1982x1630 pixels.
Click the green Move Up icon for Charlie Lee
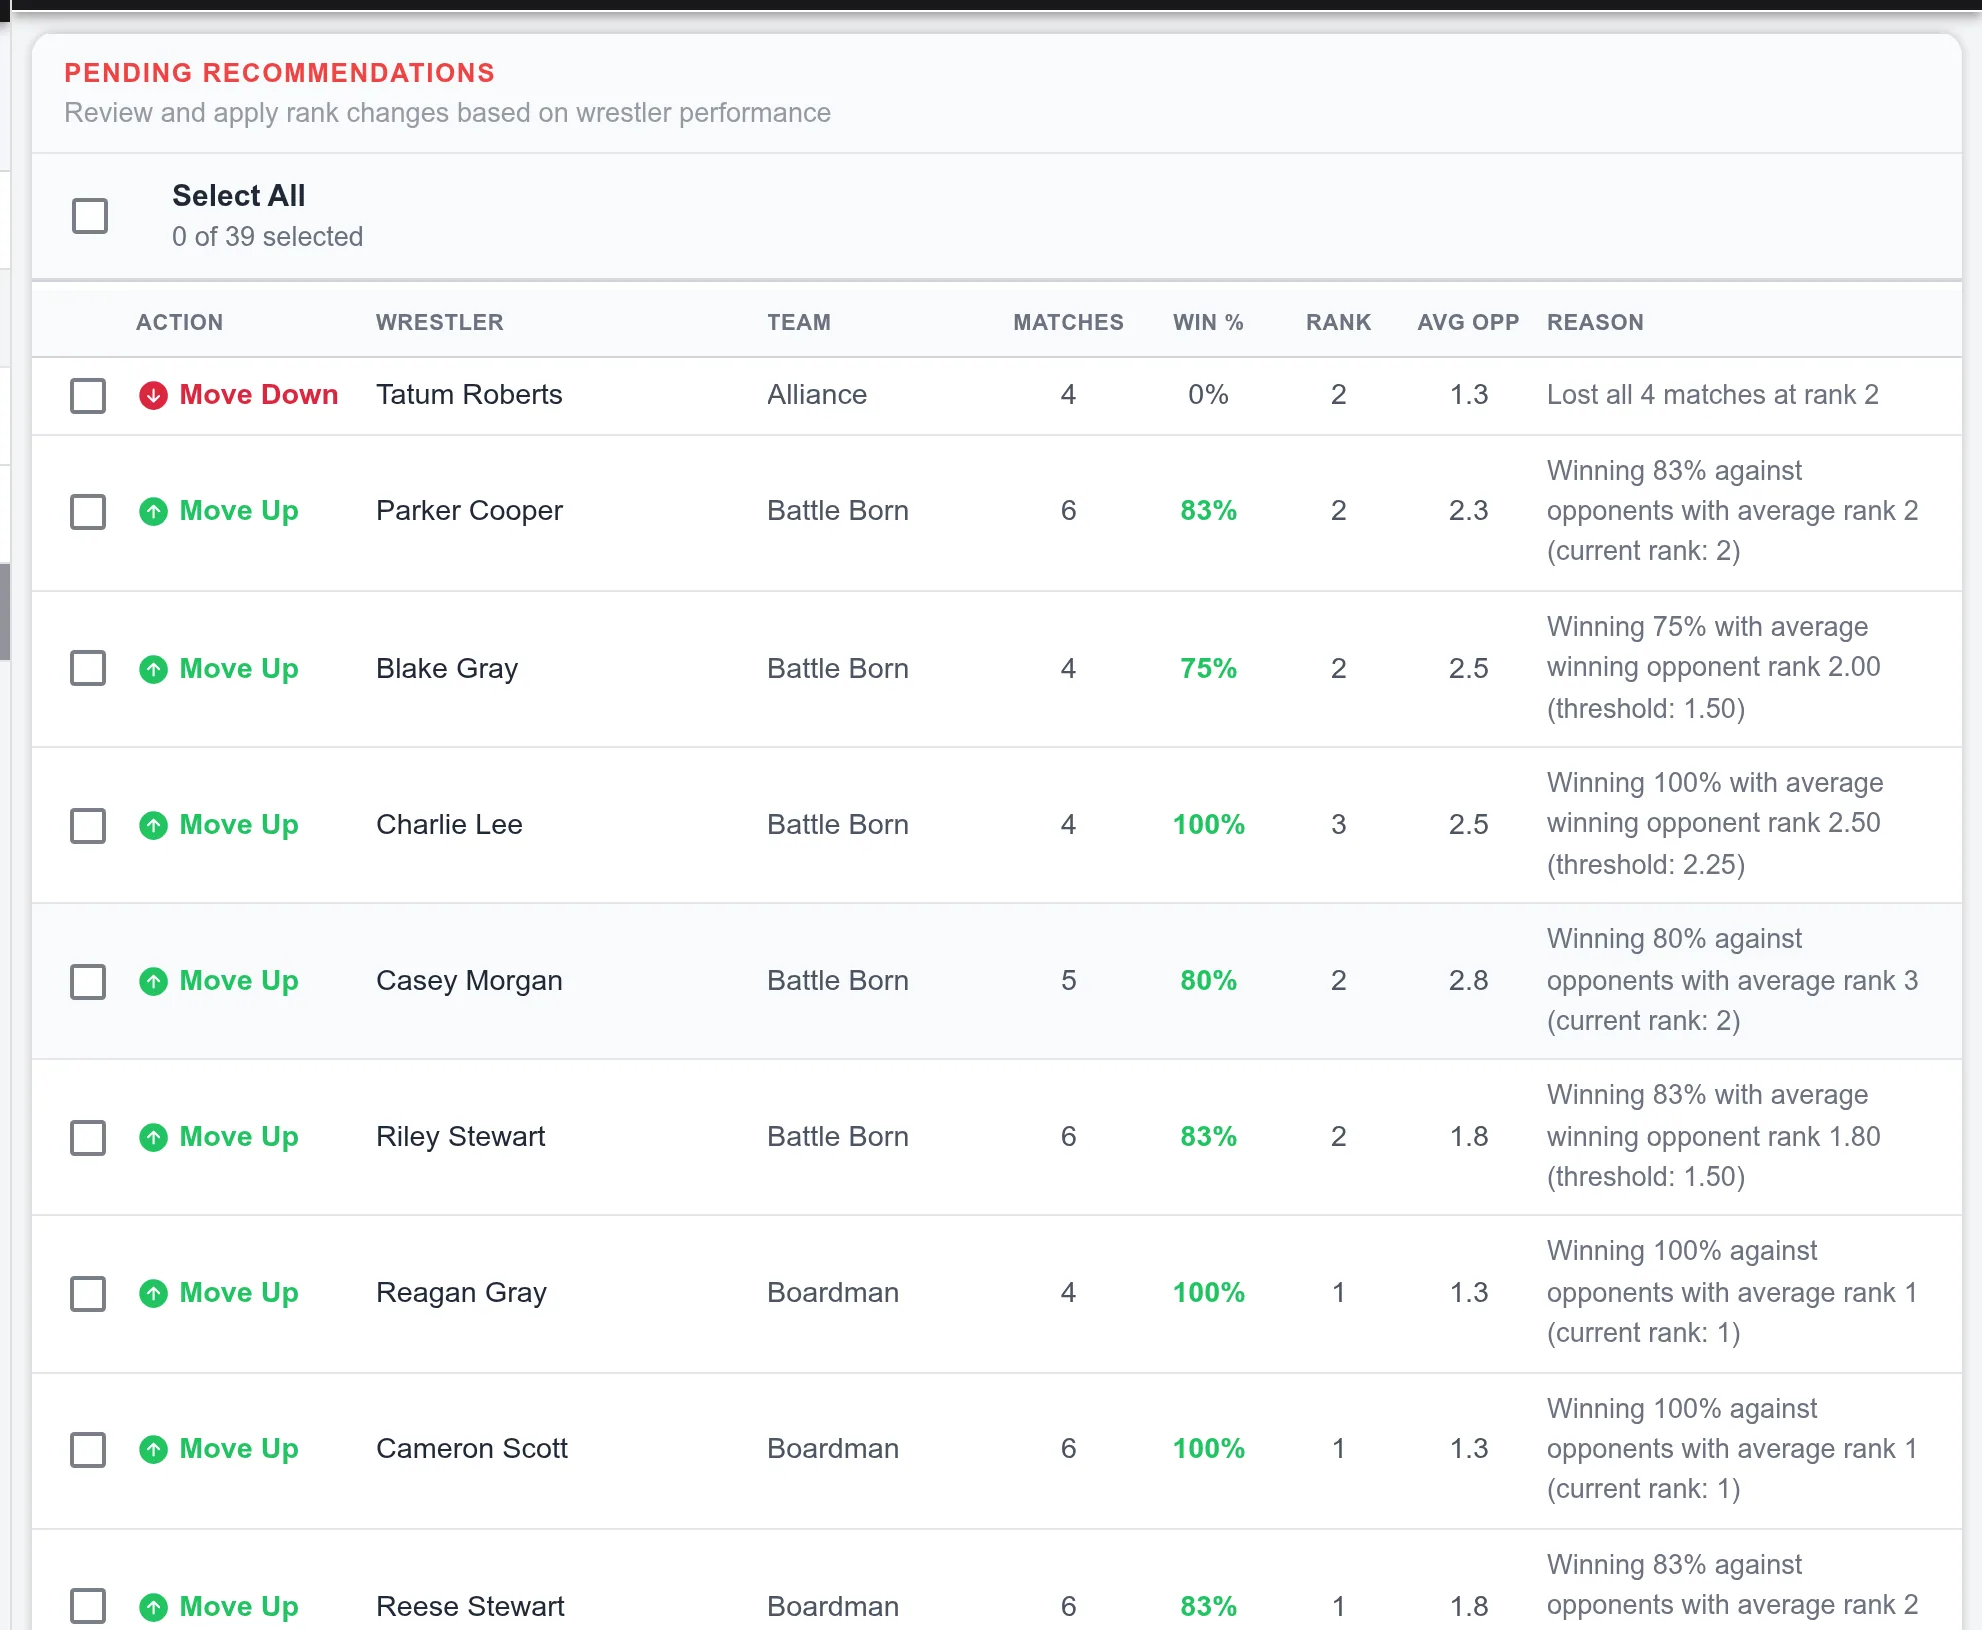pyautogui.click(x=153, y=825)
